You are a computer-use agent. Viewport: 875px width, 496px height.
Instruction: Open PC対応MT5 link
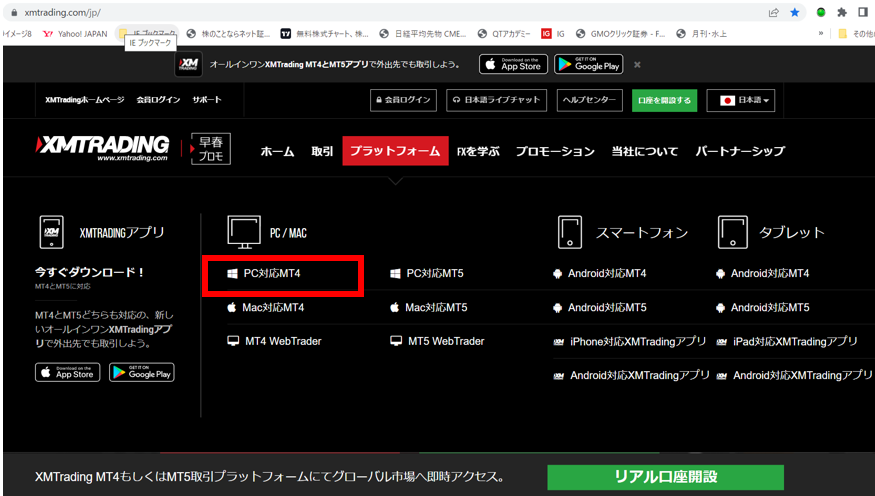(x=427, y=273)
